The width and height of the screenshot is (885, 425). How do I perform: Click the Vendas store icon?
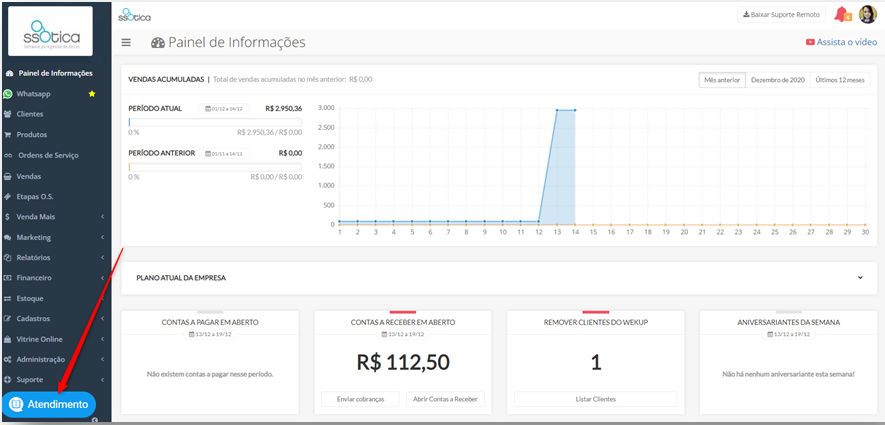coord(8,176)
